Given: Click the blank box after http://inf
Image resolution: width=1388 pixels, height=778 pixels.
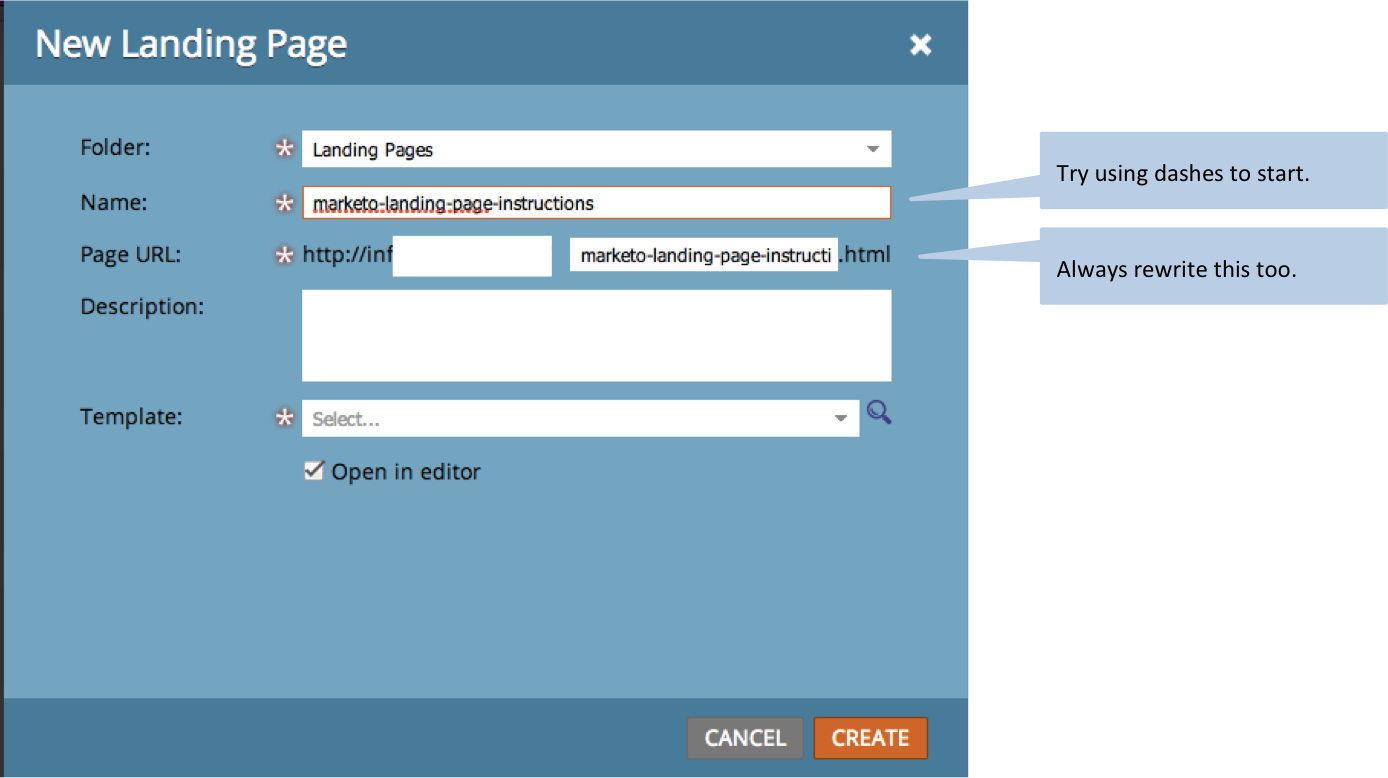Looking at the screenshot, I should click(x=472, y=256).
